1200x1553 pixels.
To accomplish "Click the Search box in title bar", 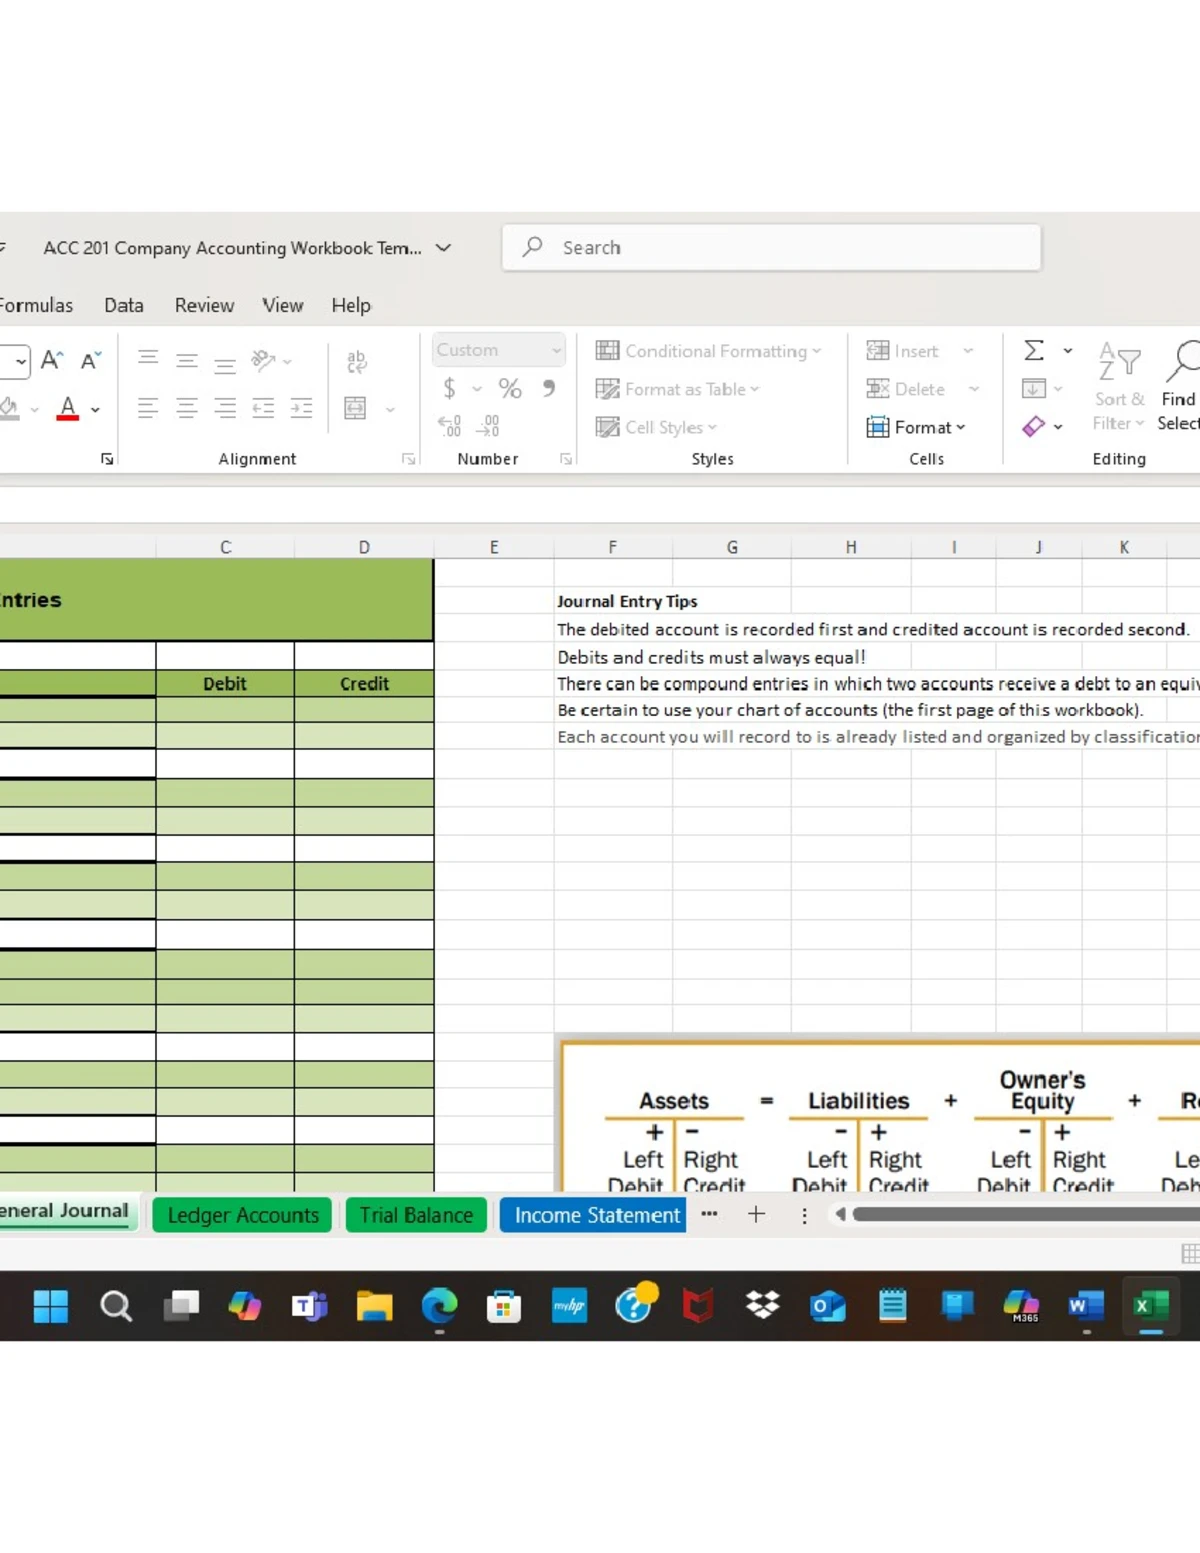I will [x=771, y=248].
